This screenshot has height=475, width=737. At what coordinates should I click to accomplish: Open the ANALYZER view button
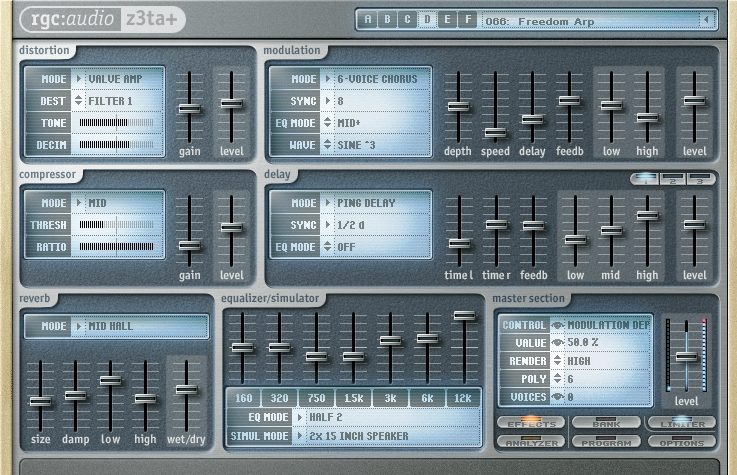click(x=531, y=442)
